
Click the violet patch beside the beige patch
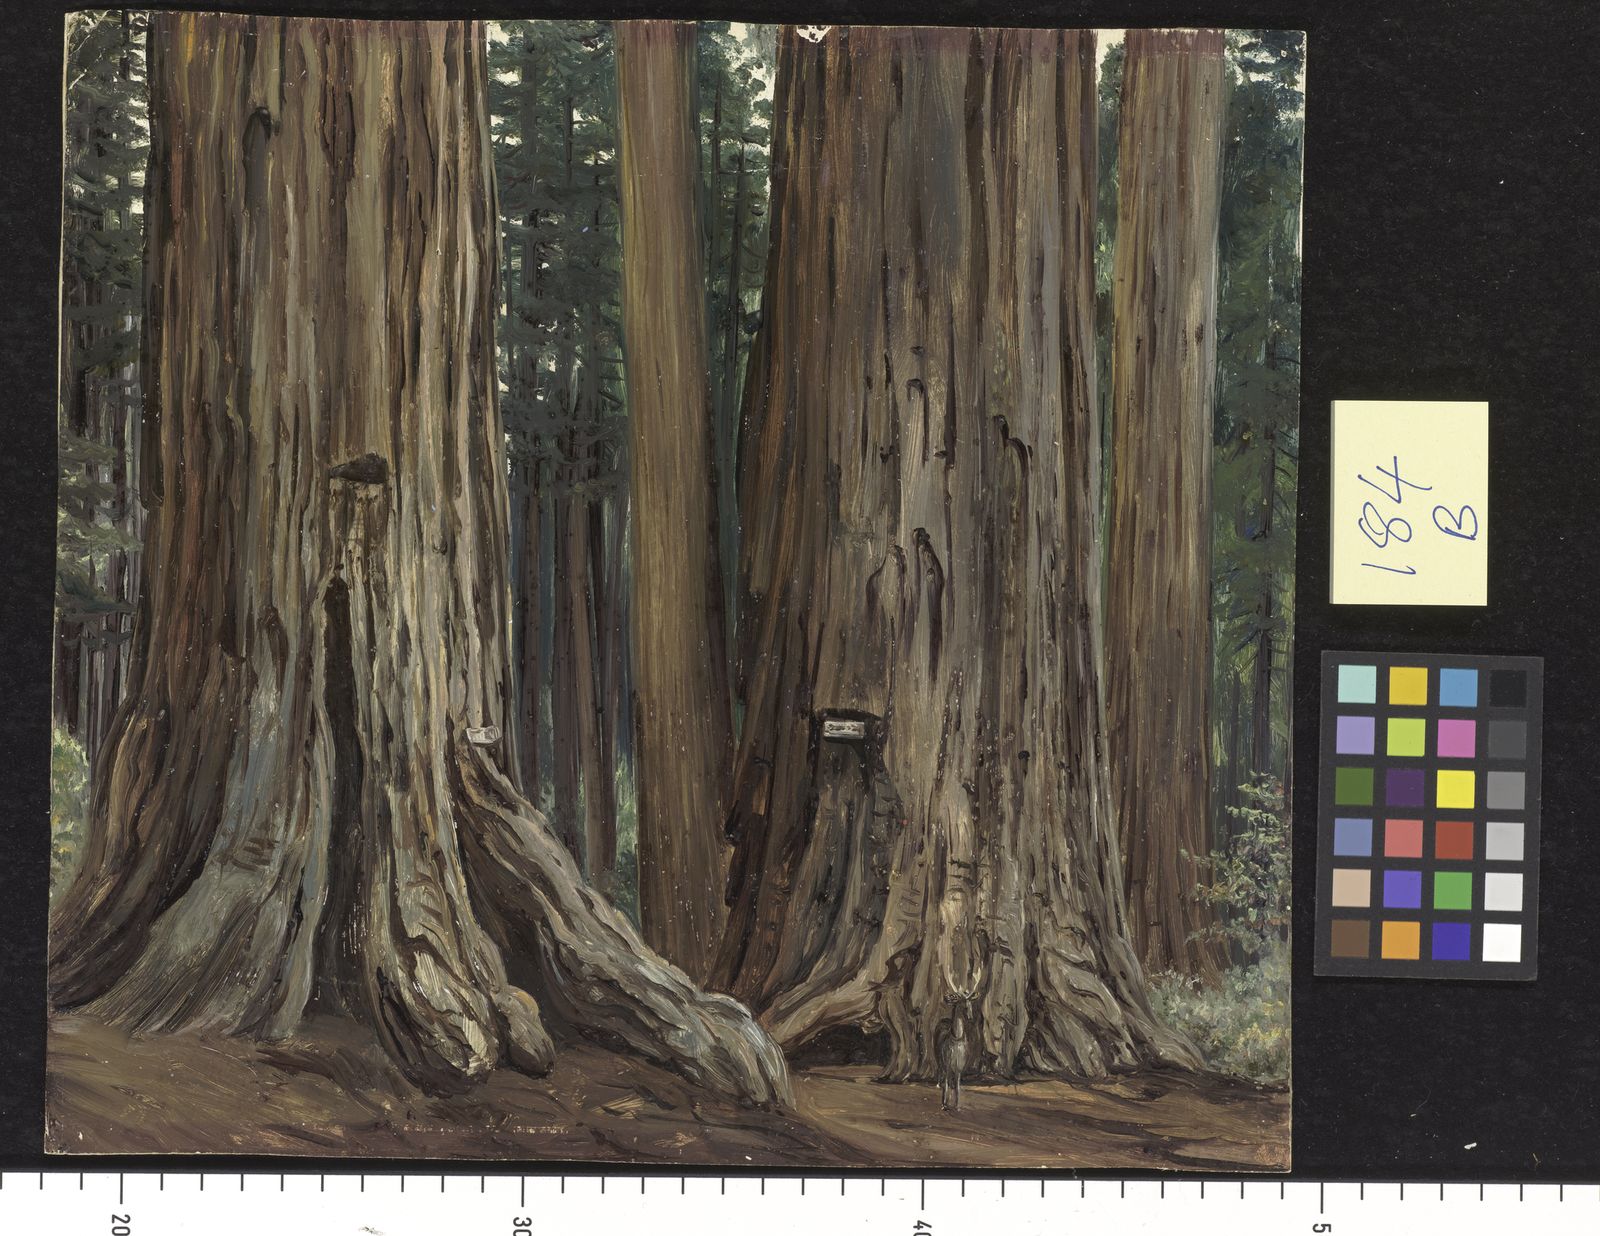click(x=1403, y=890)
